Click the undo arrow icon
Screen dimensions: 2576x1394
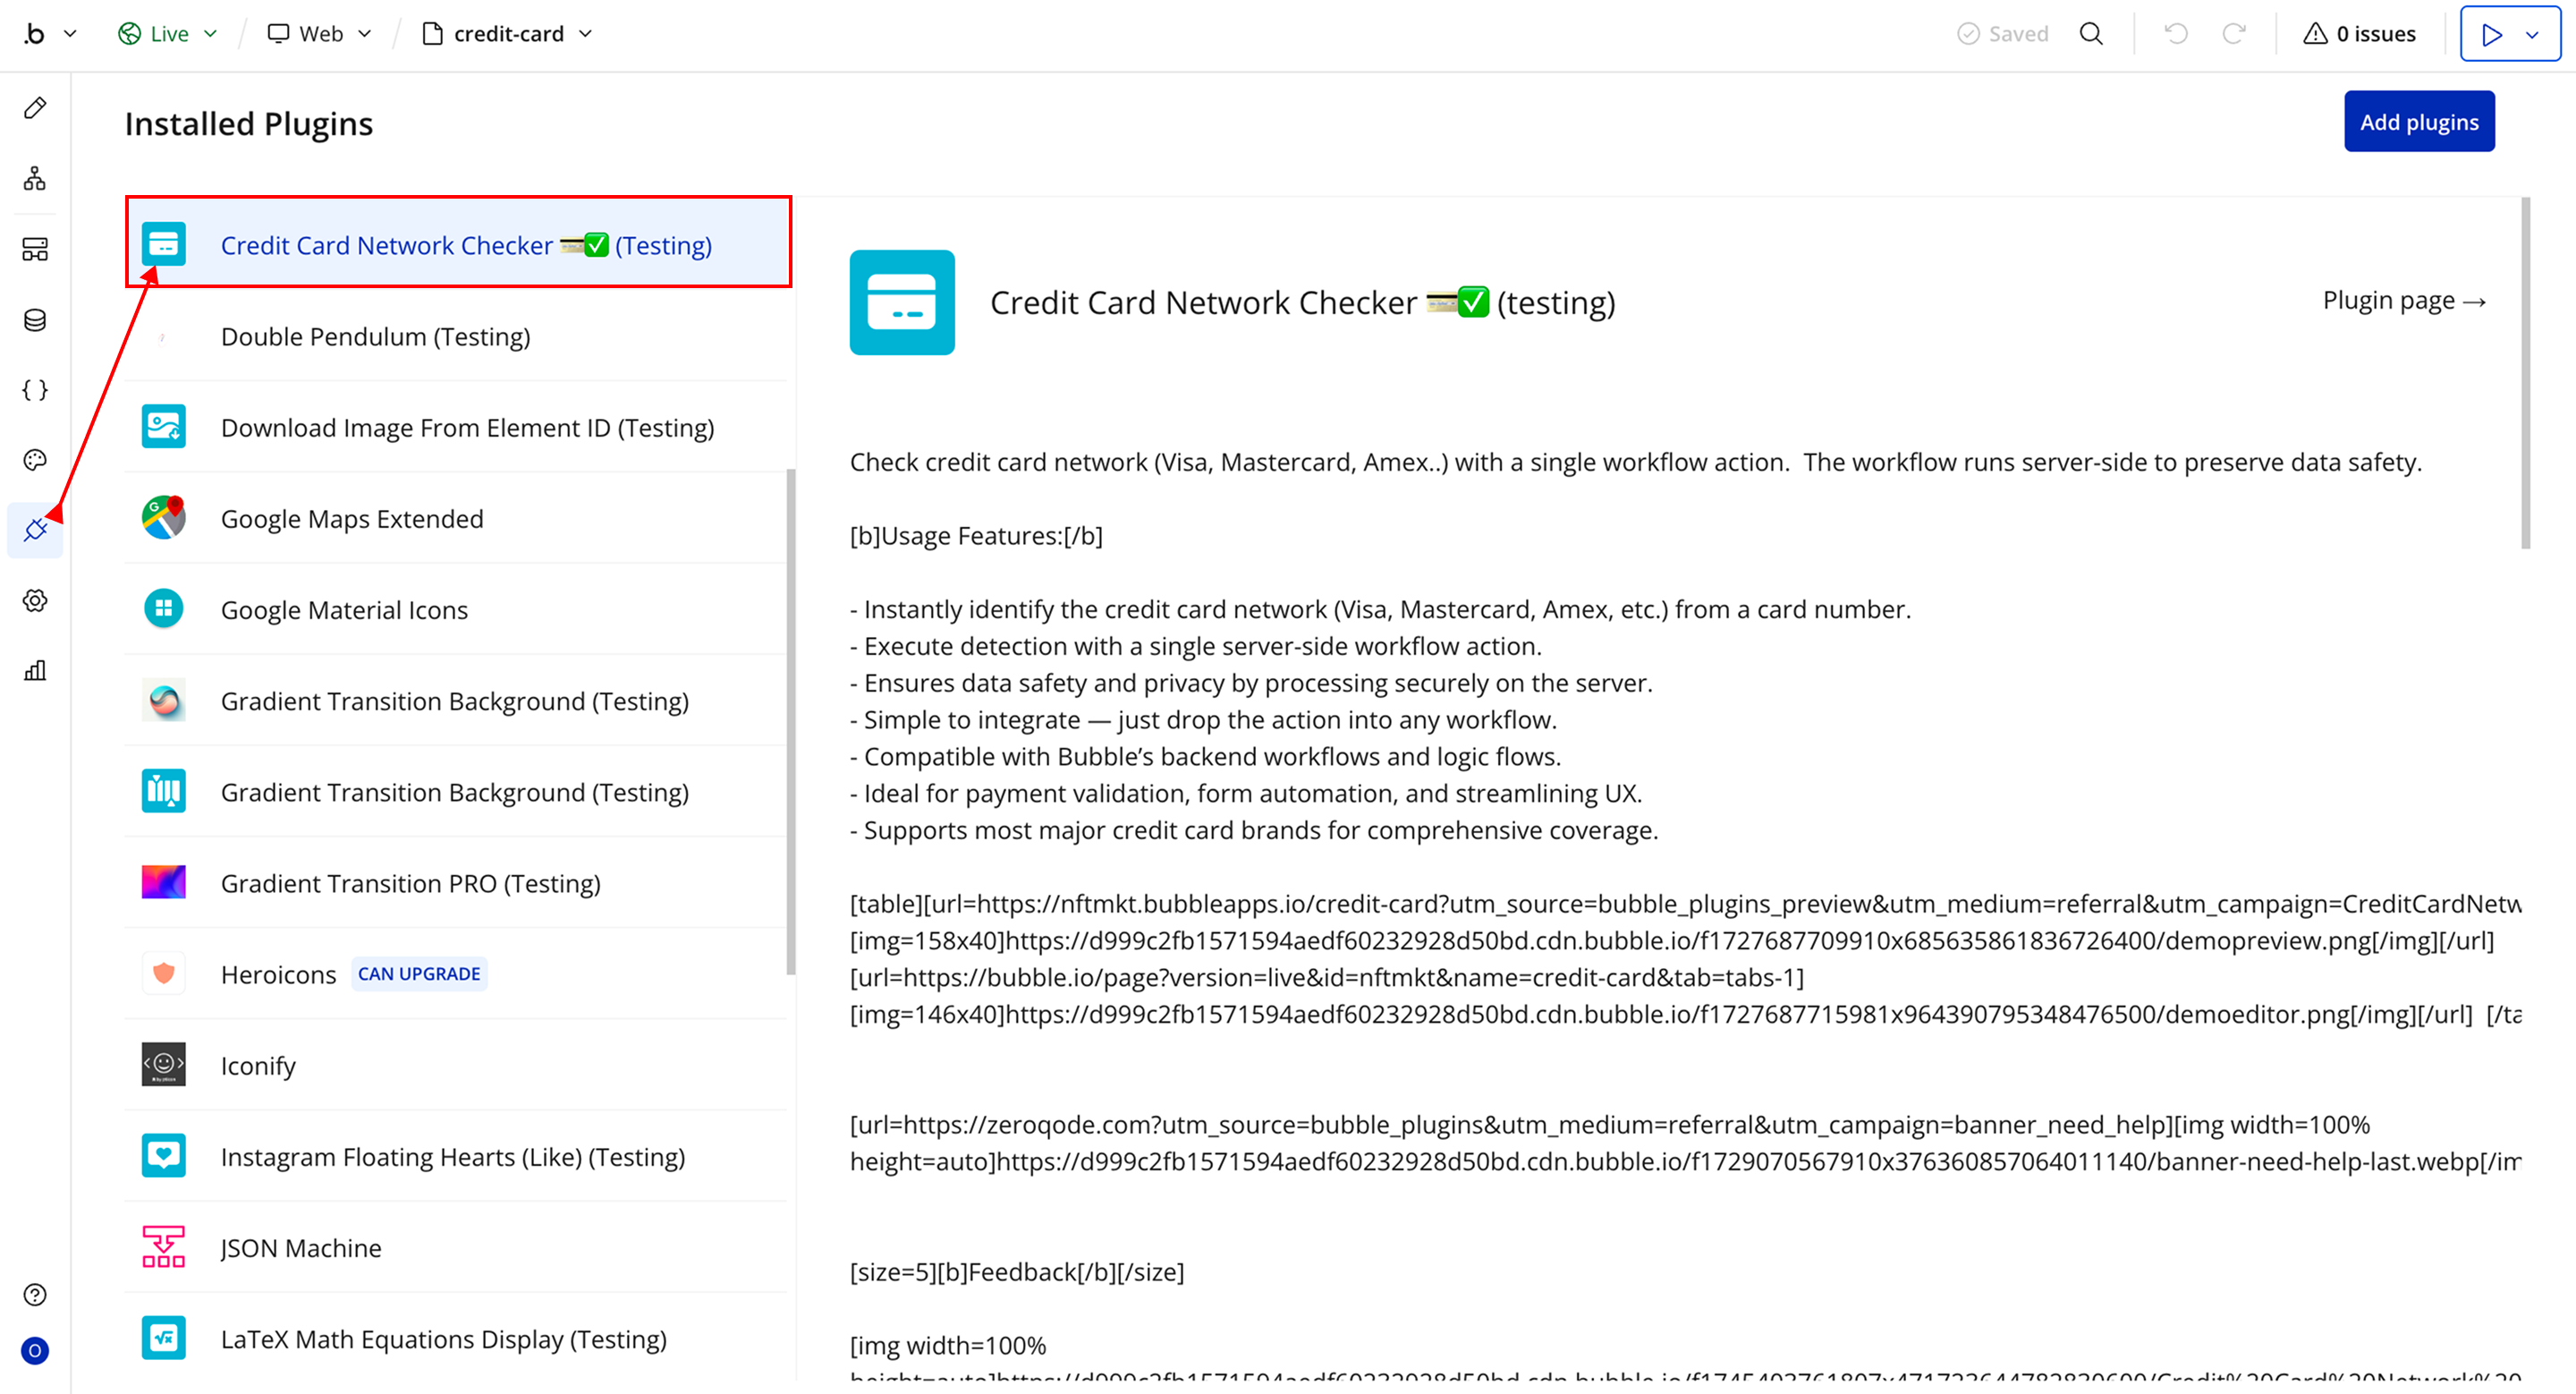tap(2175, 34)
